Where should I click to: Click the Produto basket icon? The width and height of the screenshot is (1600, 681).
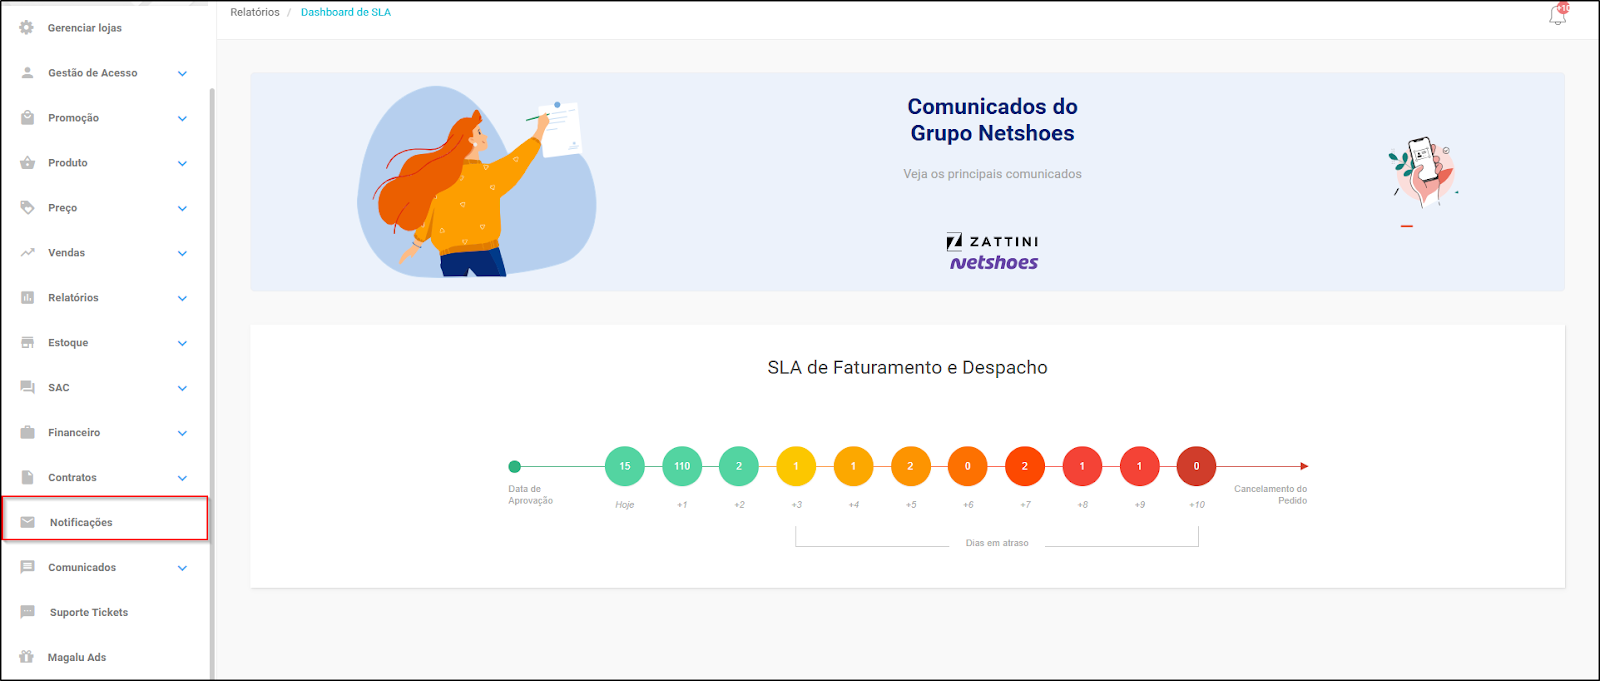point(27,163)
